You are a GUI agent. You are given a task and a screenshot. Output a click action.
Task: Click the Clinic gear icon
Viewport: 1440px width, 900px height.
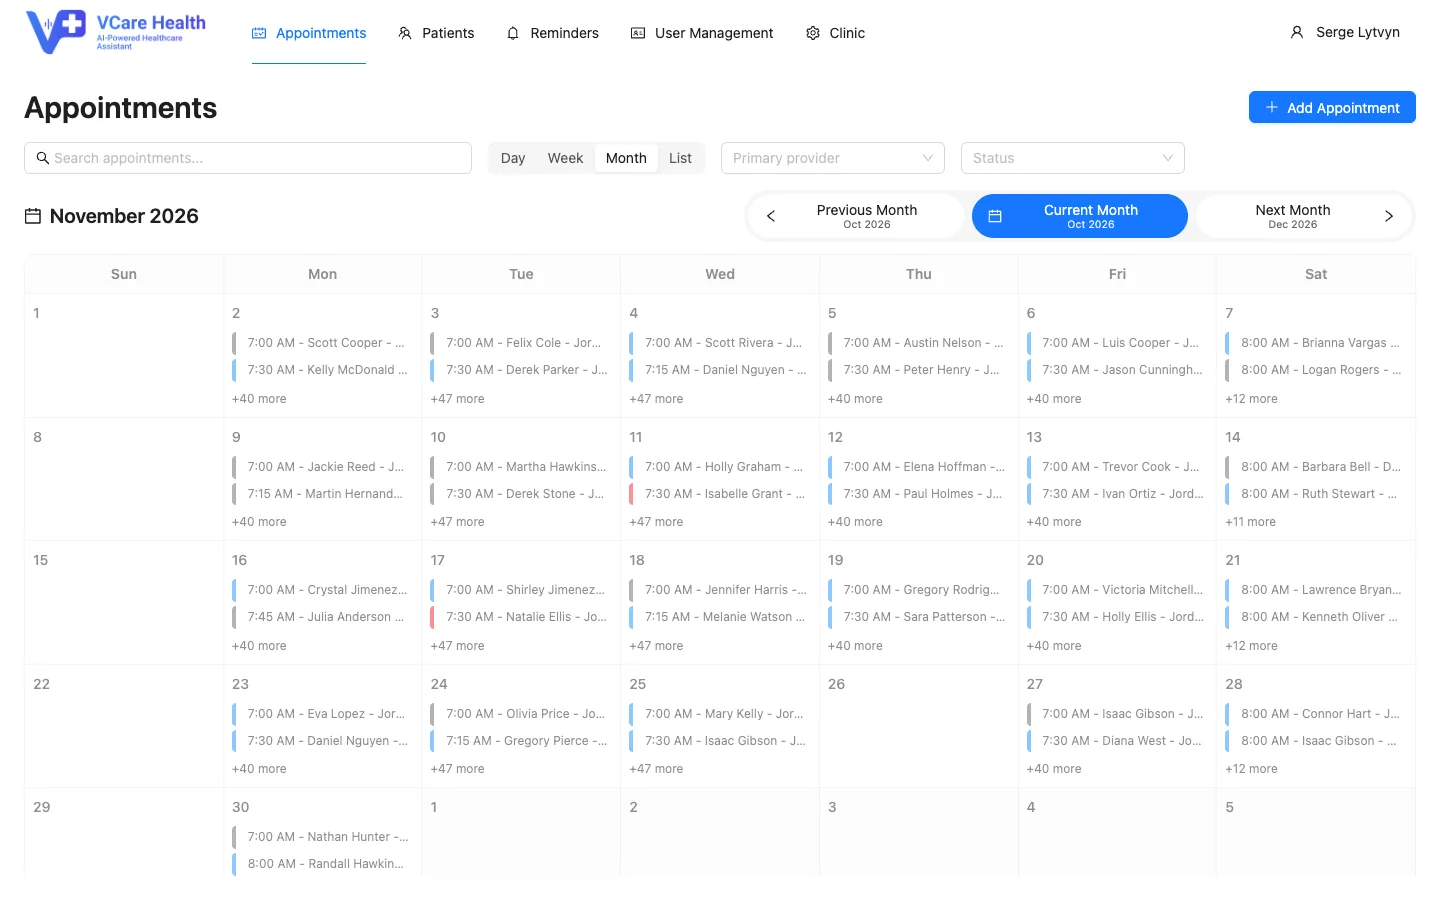813,33
